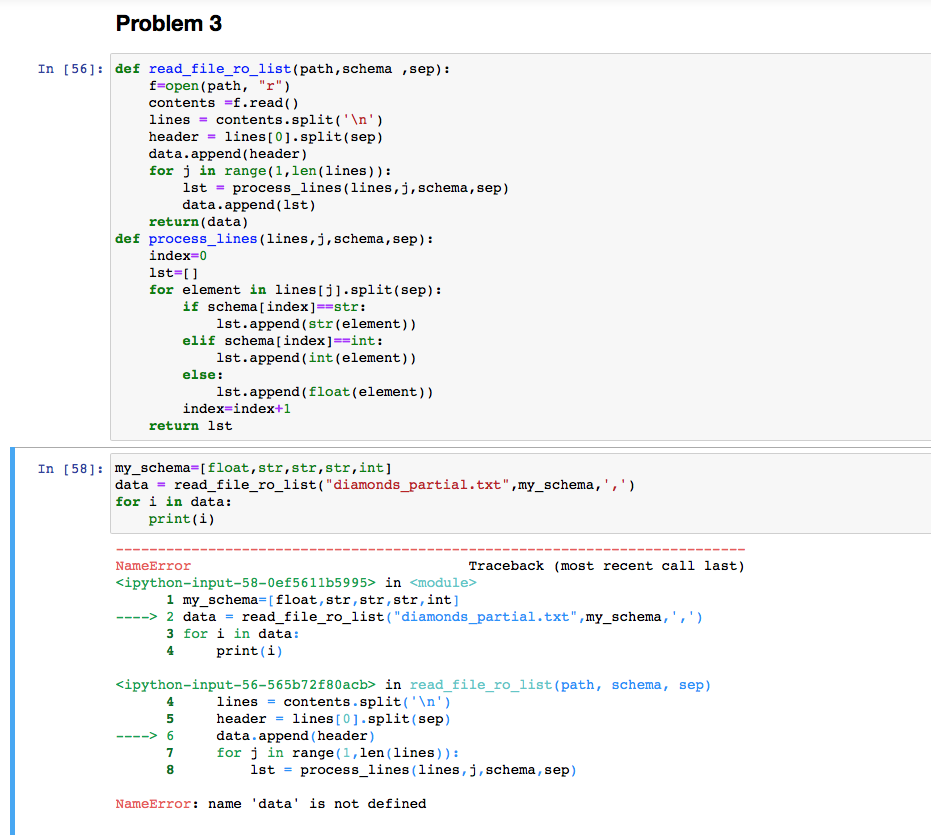This screenshot has width=931, height=835.
Task: Click the Problem 3 heading
Action: point(168,23)
